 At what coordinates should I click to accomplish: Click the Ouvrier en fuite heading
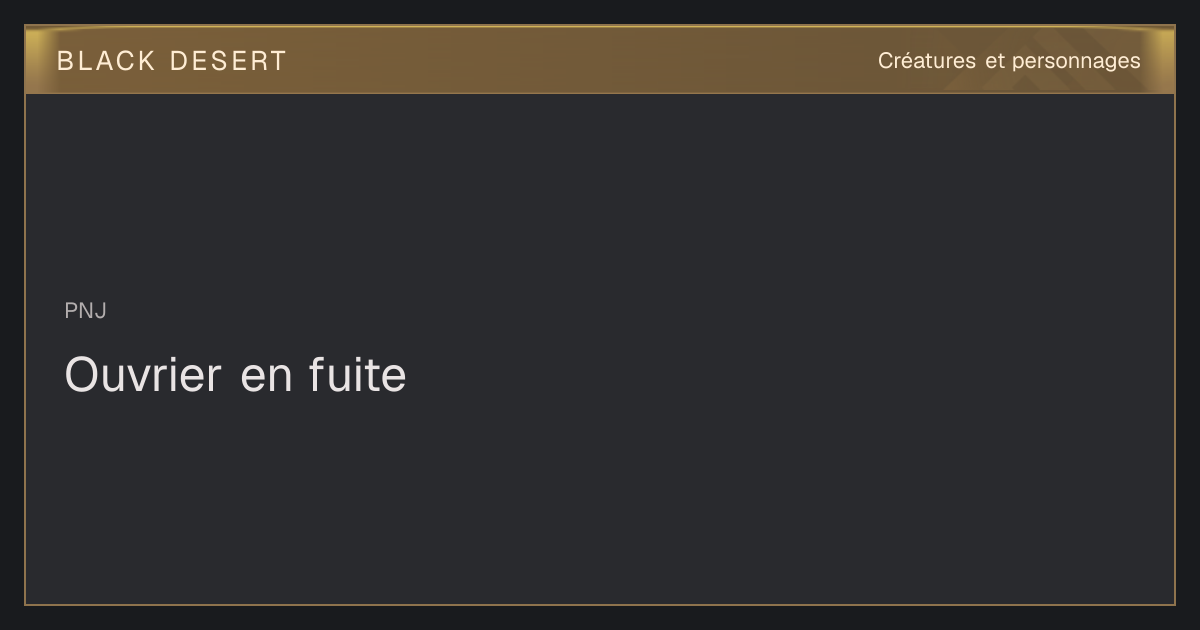236,375
